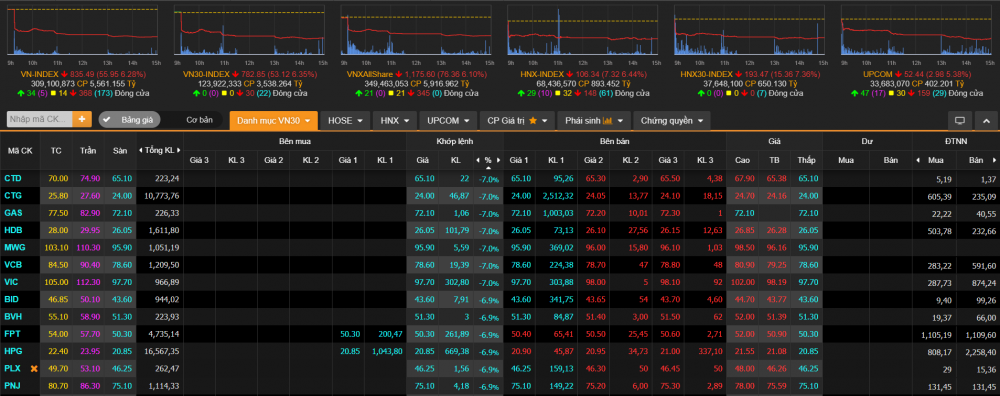The image size is (1000, 396).
Task: Click the VN-INDEX label under chart
Action: click(x=40, y=74)
